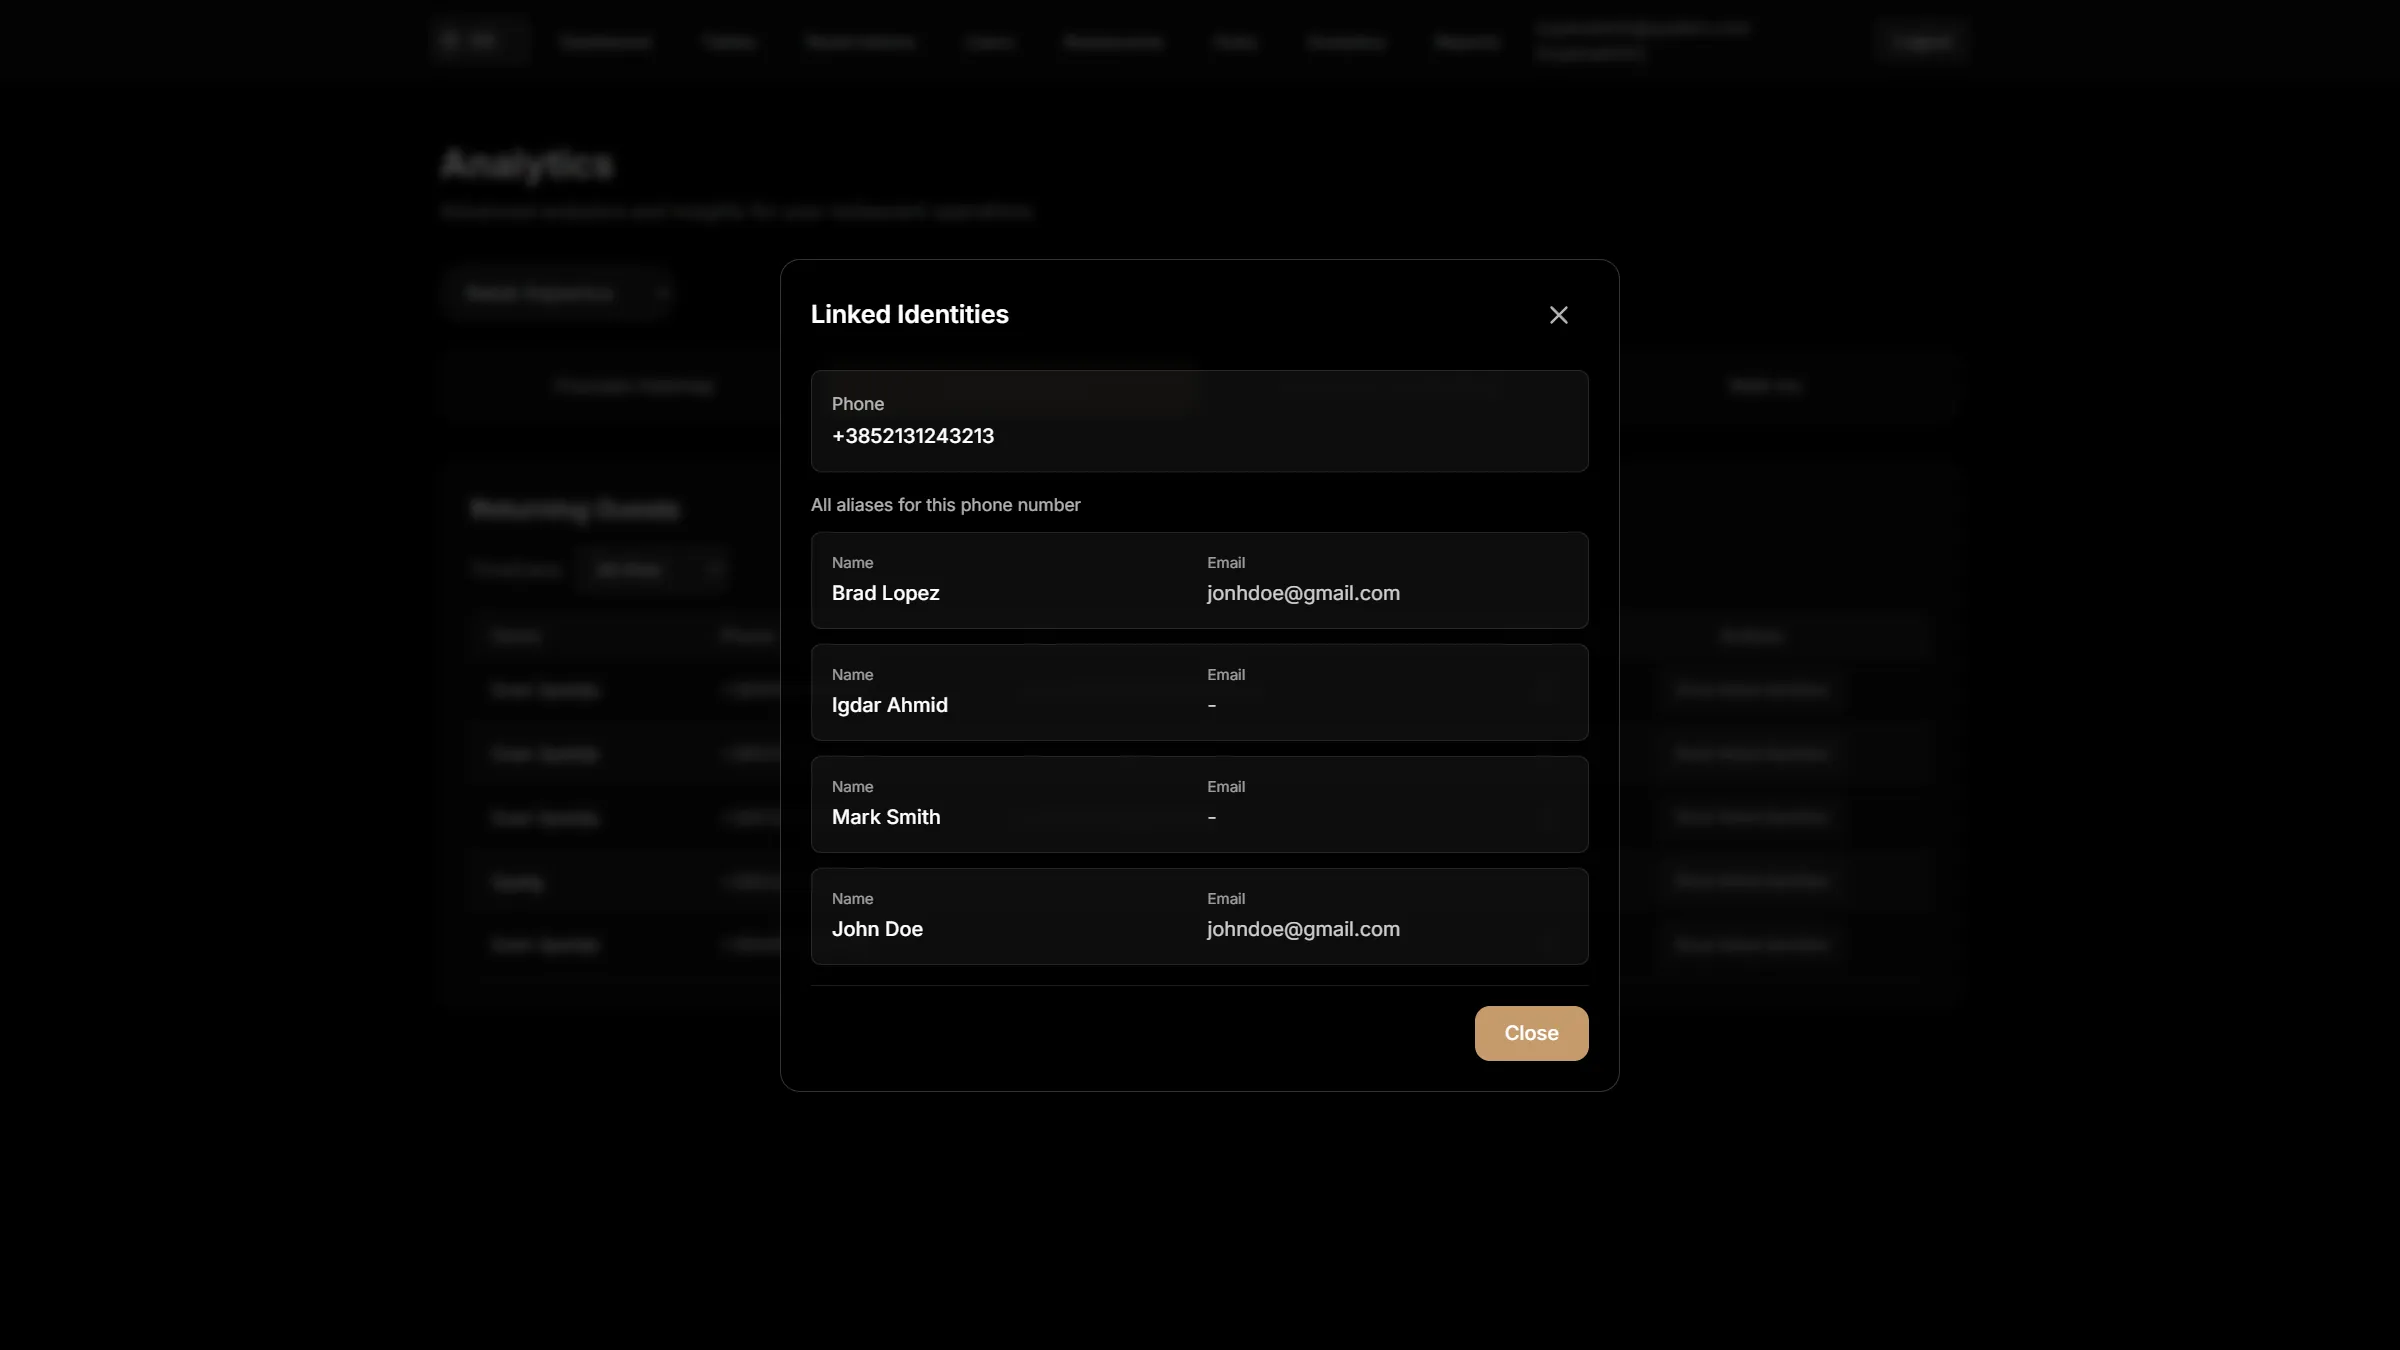The image size is (2400, 1350).
Task: Click the jonhdoe@gmail.com email address
Action: coord(1302,593)
